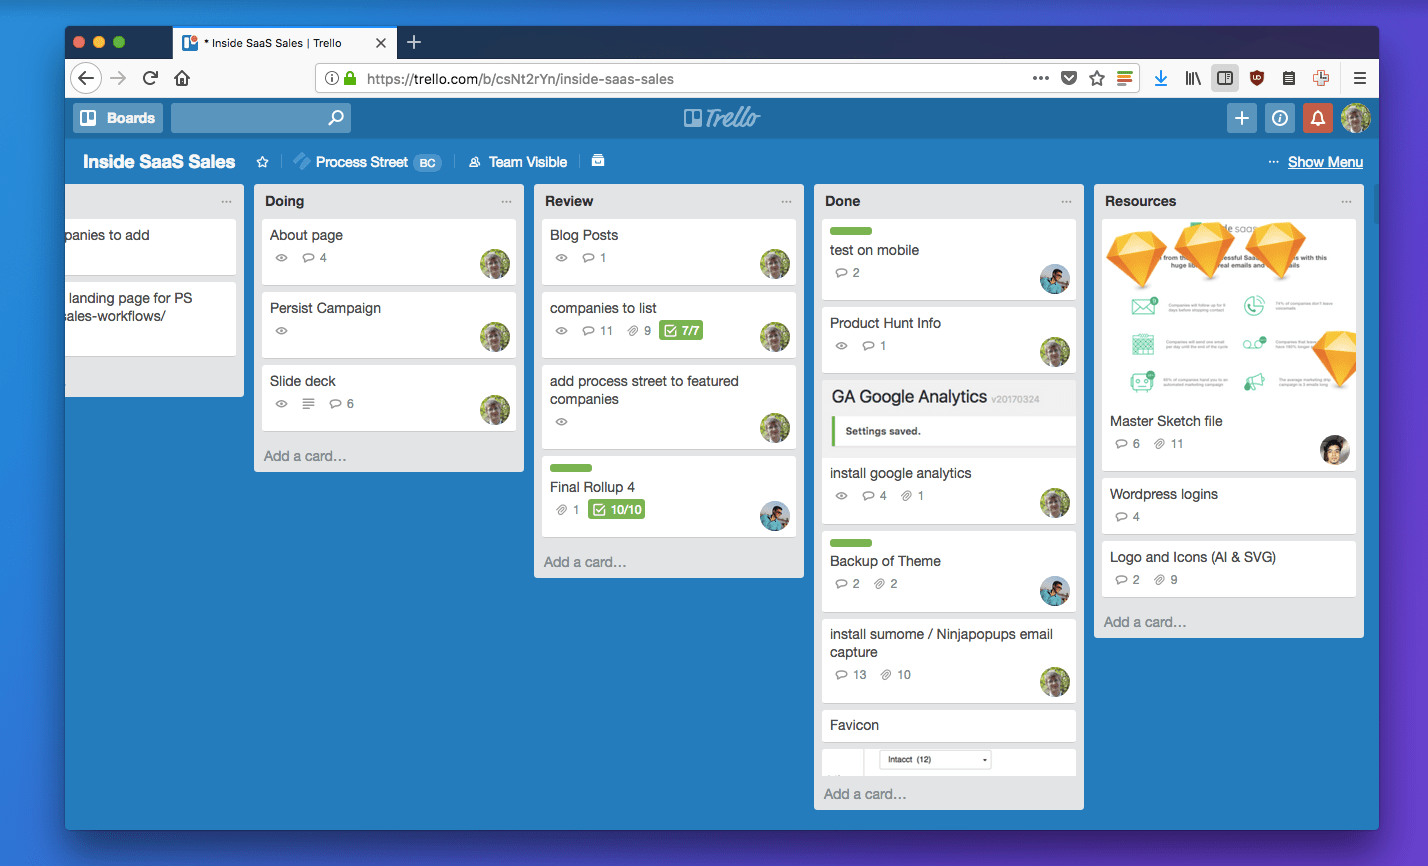The width and height of the screenshot is (1428, 866).
Task: Open the Firefox hamburger menu
Action: [1360, 78]
